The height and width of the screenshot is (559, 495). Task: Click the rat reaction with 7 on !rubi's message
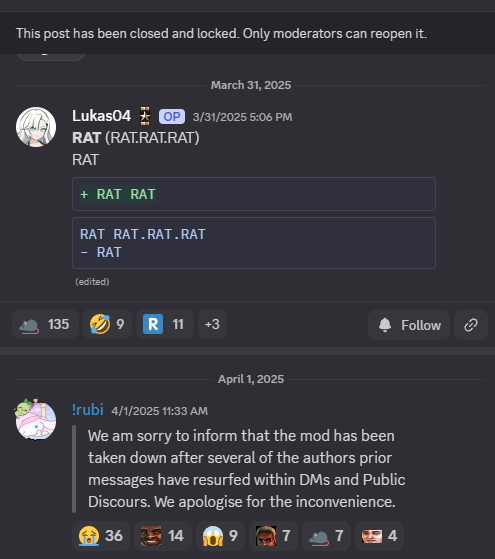coord(326,536)
